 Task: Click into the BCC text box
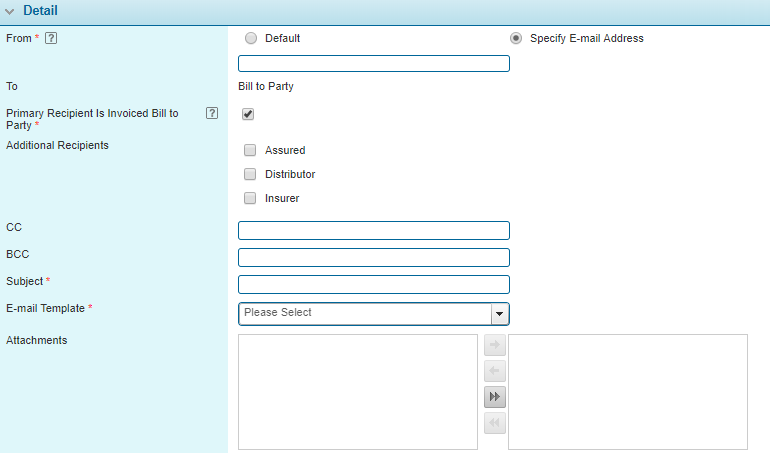tap(374, 258)
